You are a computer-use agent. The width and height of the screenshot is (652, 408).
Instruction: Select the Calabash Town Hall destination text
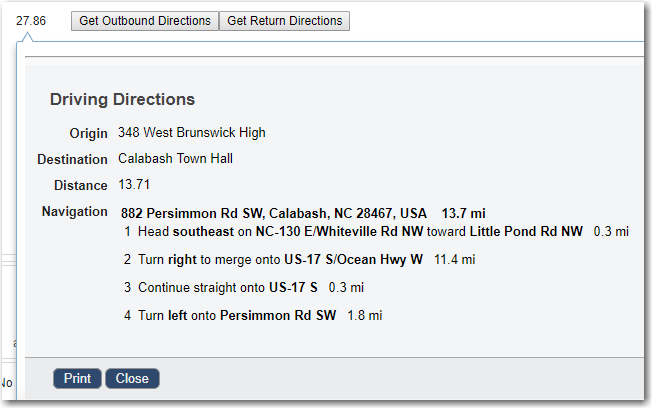click(176, 159)
